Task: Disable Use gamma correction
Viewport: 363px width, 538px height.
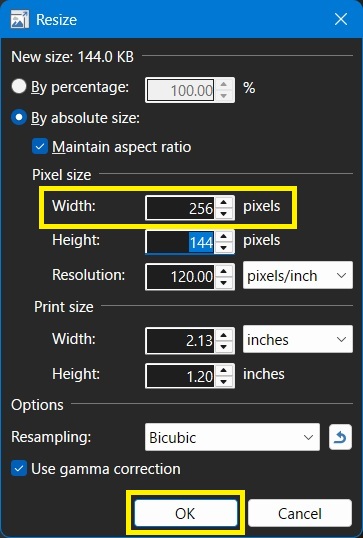Action: pos(19,469)
